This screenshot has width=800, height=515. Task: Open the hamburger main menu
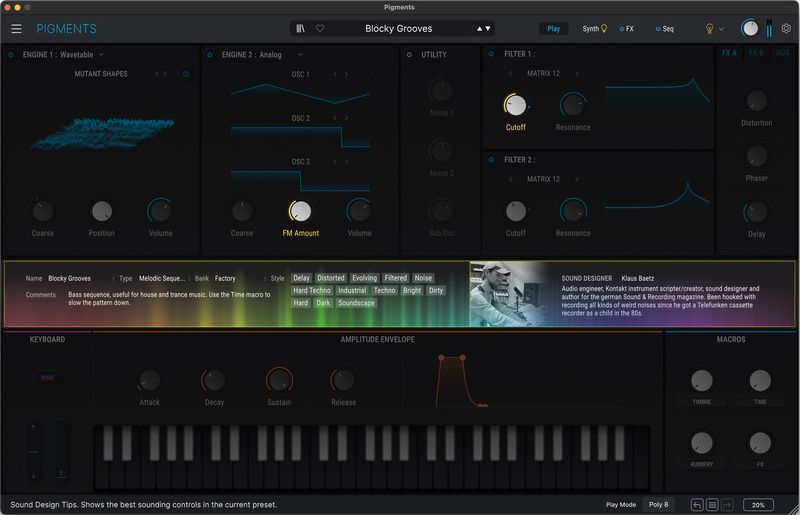pyautogui.click(x=16, y=29)
